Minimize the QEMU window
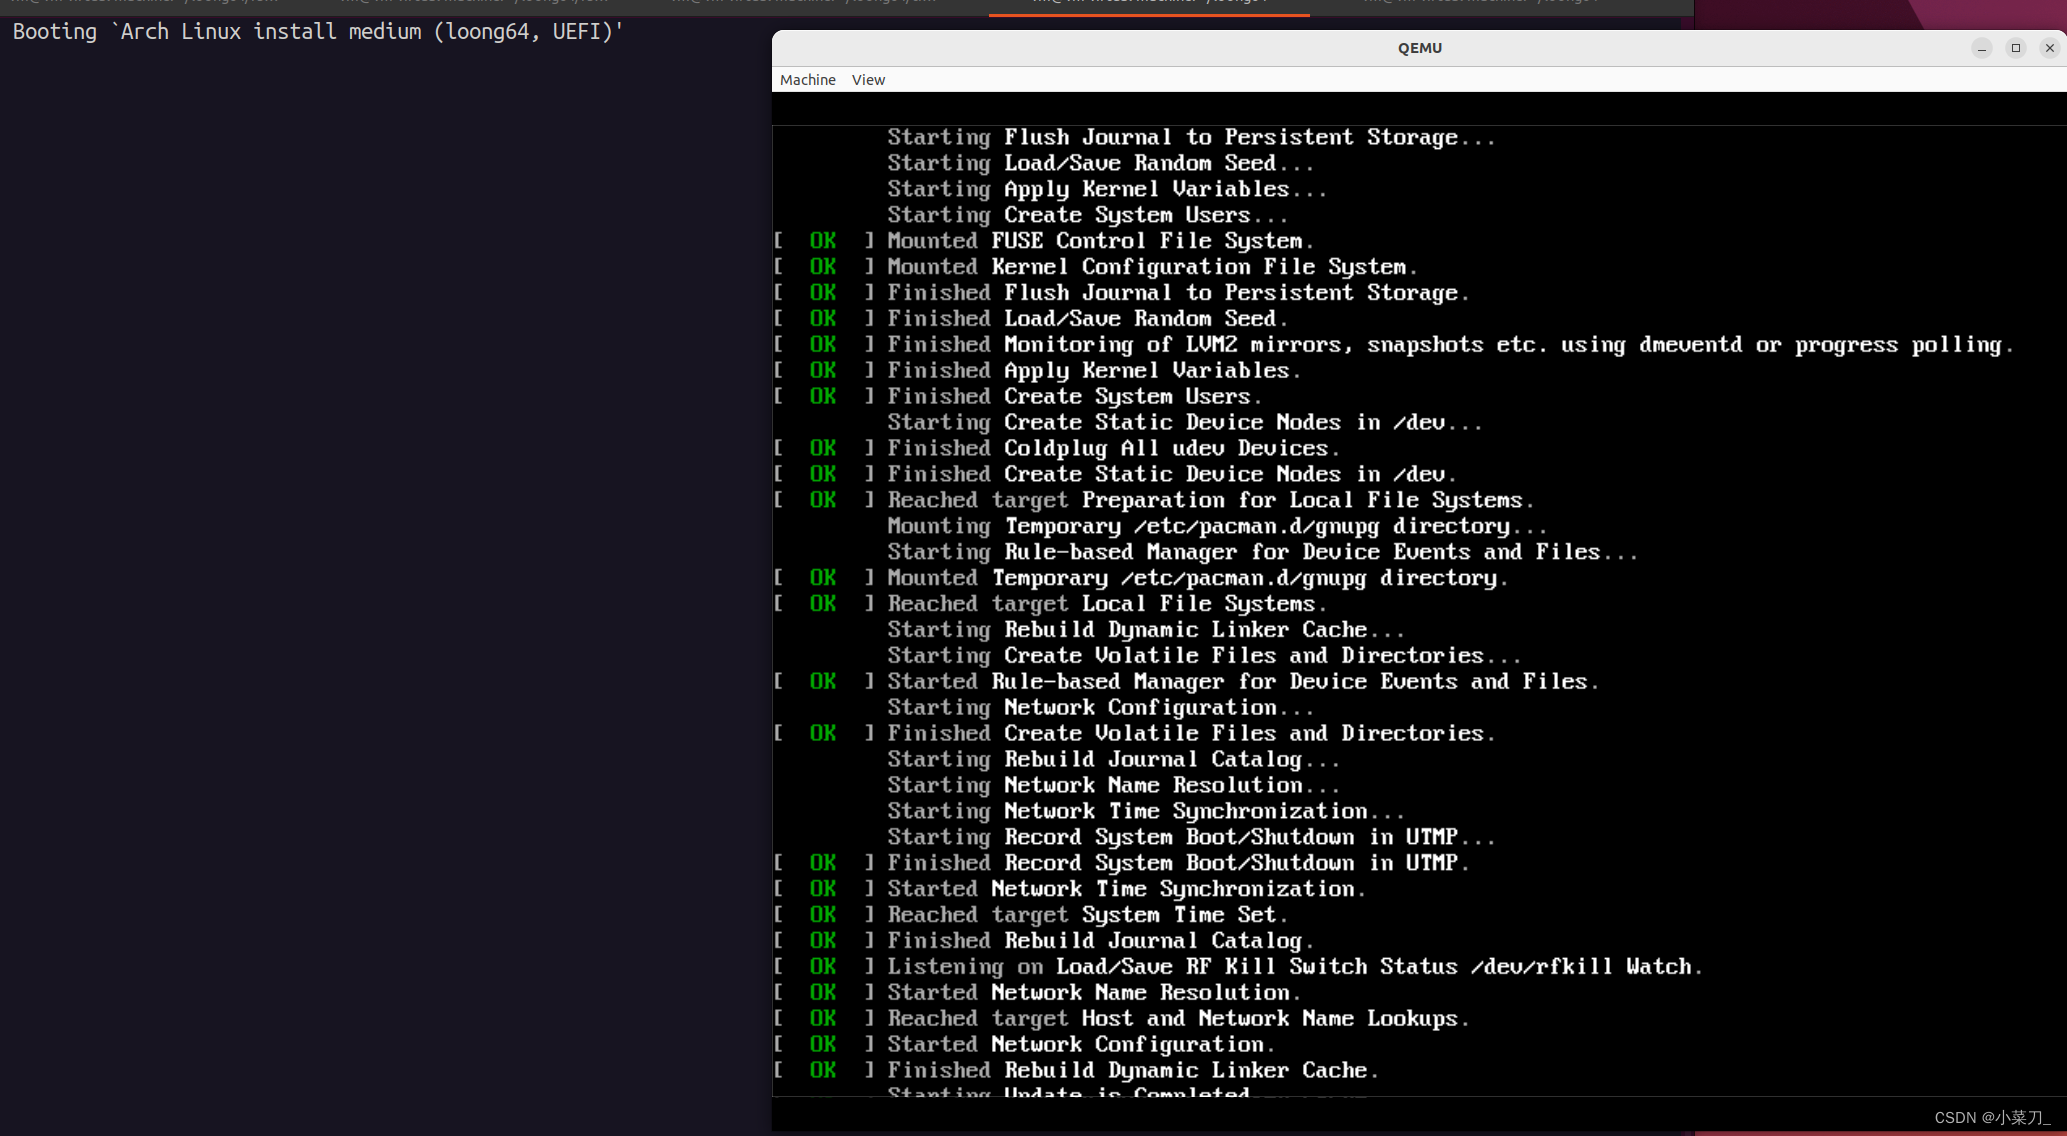This screenshot has height=1136, width=2067. 1982,48
